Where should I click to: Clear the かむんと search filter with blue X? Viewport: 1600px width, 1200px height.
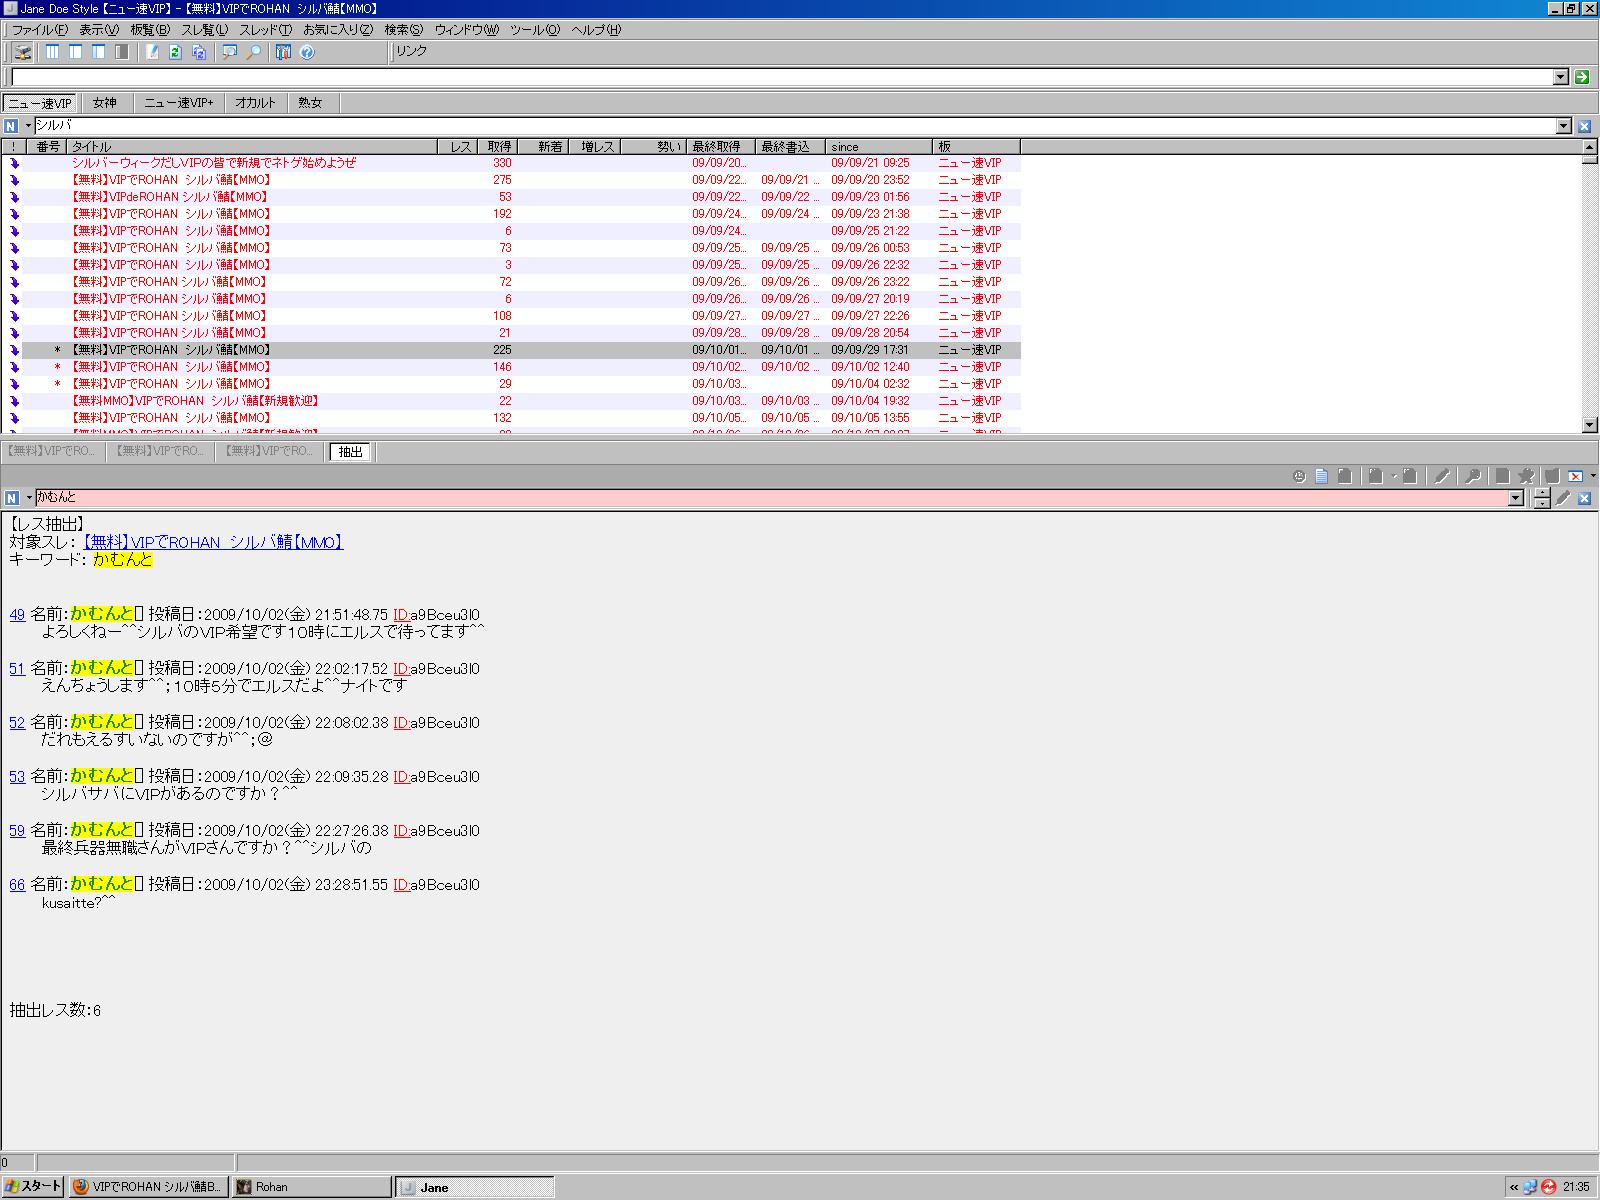click(x=1584, y=498)
